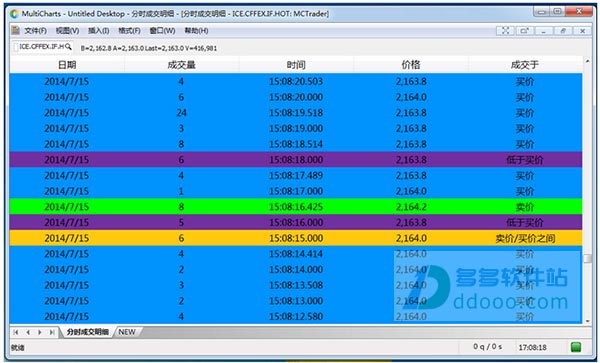Click the time 15:08:13.508 cell

[296, 285]
